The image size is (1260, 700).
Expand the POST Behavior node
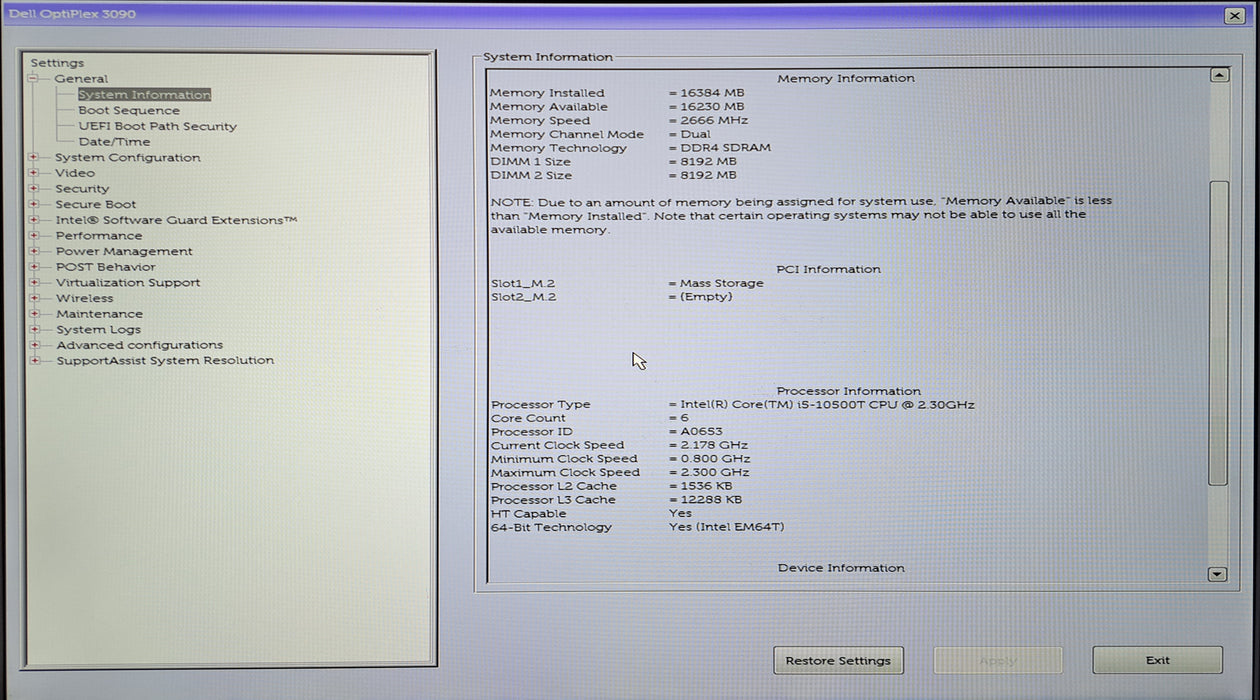[34, 267]
